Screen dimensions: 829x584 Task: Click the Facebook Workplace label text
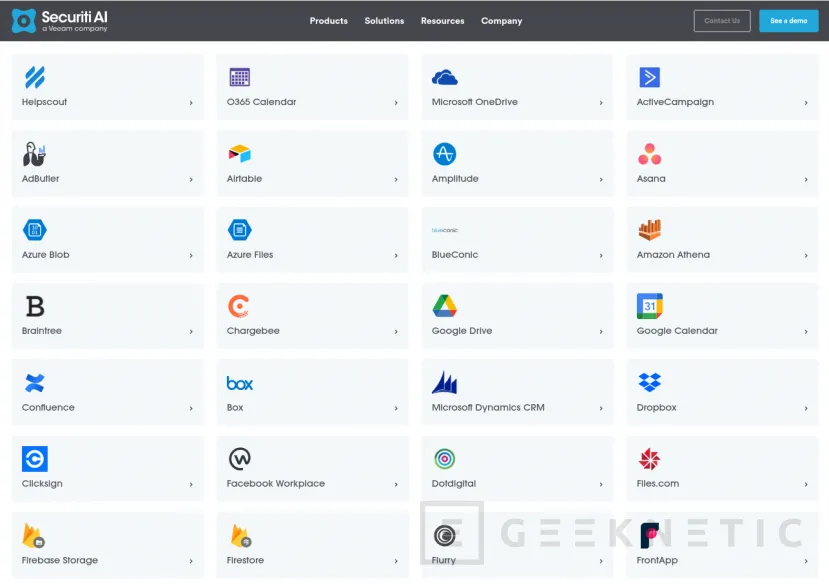coord(275,484)
